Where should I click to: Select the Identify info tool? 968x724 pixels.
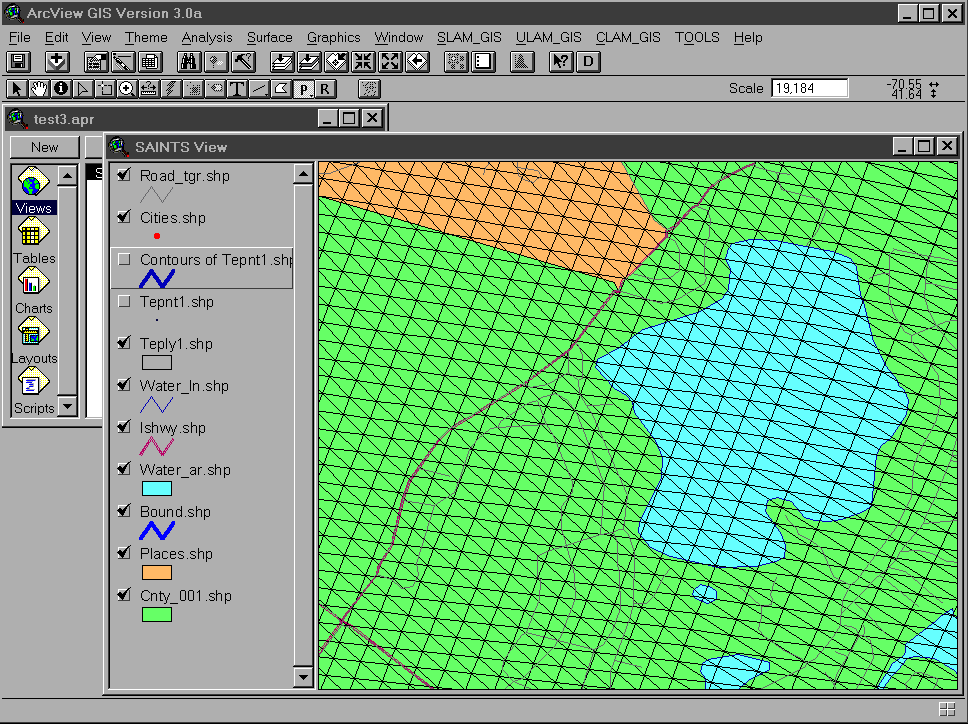pyautogui.click(x=60, y=89)
